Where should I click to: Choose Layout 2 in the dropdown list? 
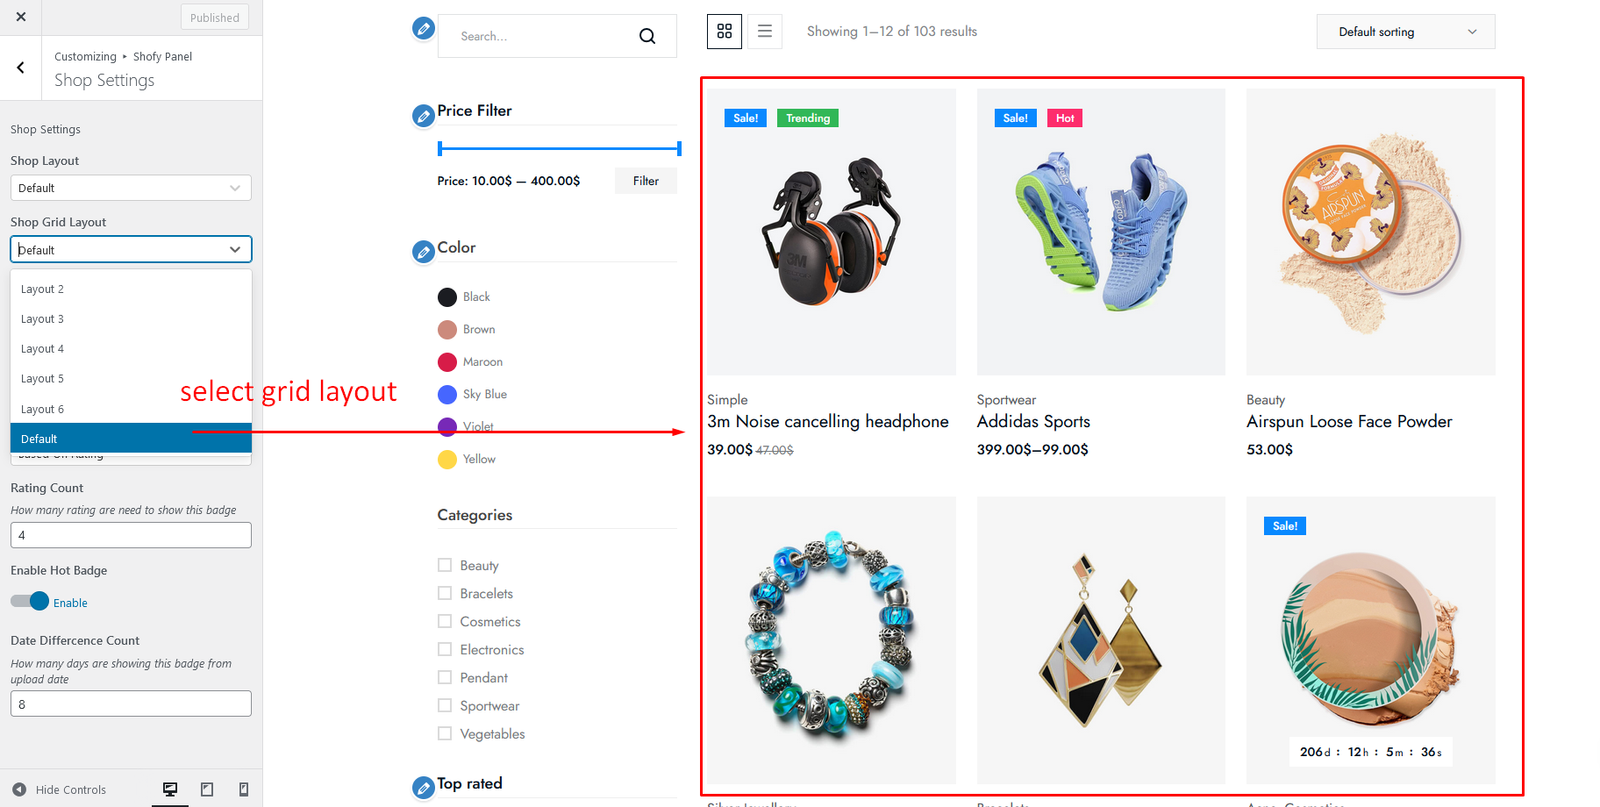pyautogui.click(x=43, y=289)
